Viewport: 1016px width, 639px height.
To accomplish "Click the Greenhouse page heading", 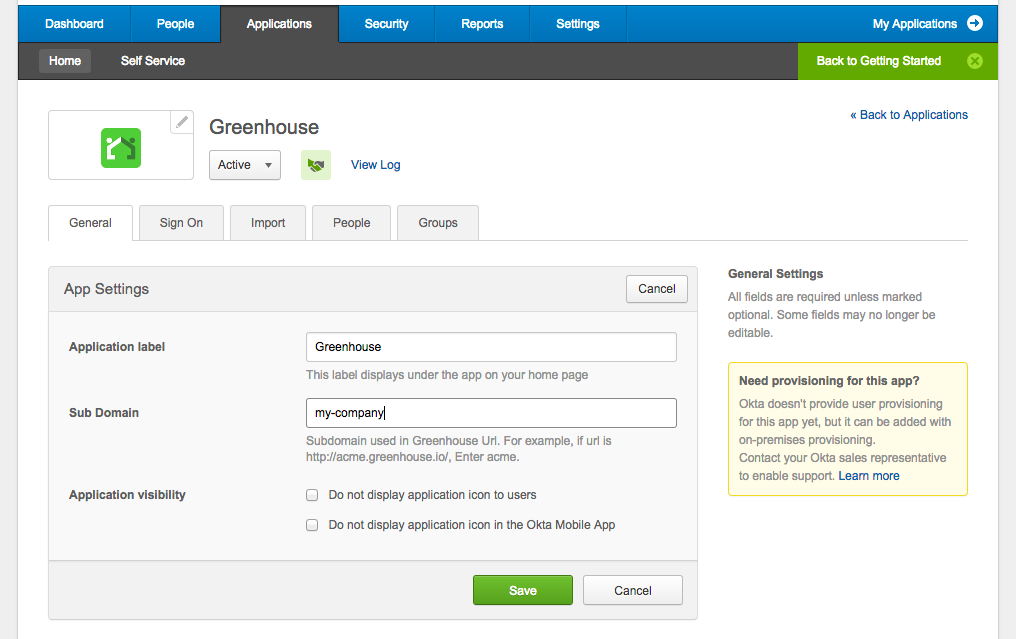I will [264, 127].
